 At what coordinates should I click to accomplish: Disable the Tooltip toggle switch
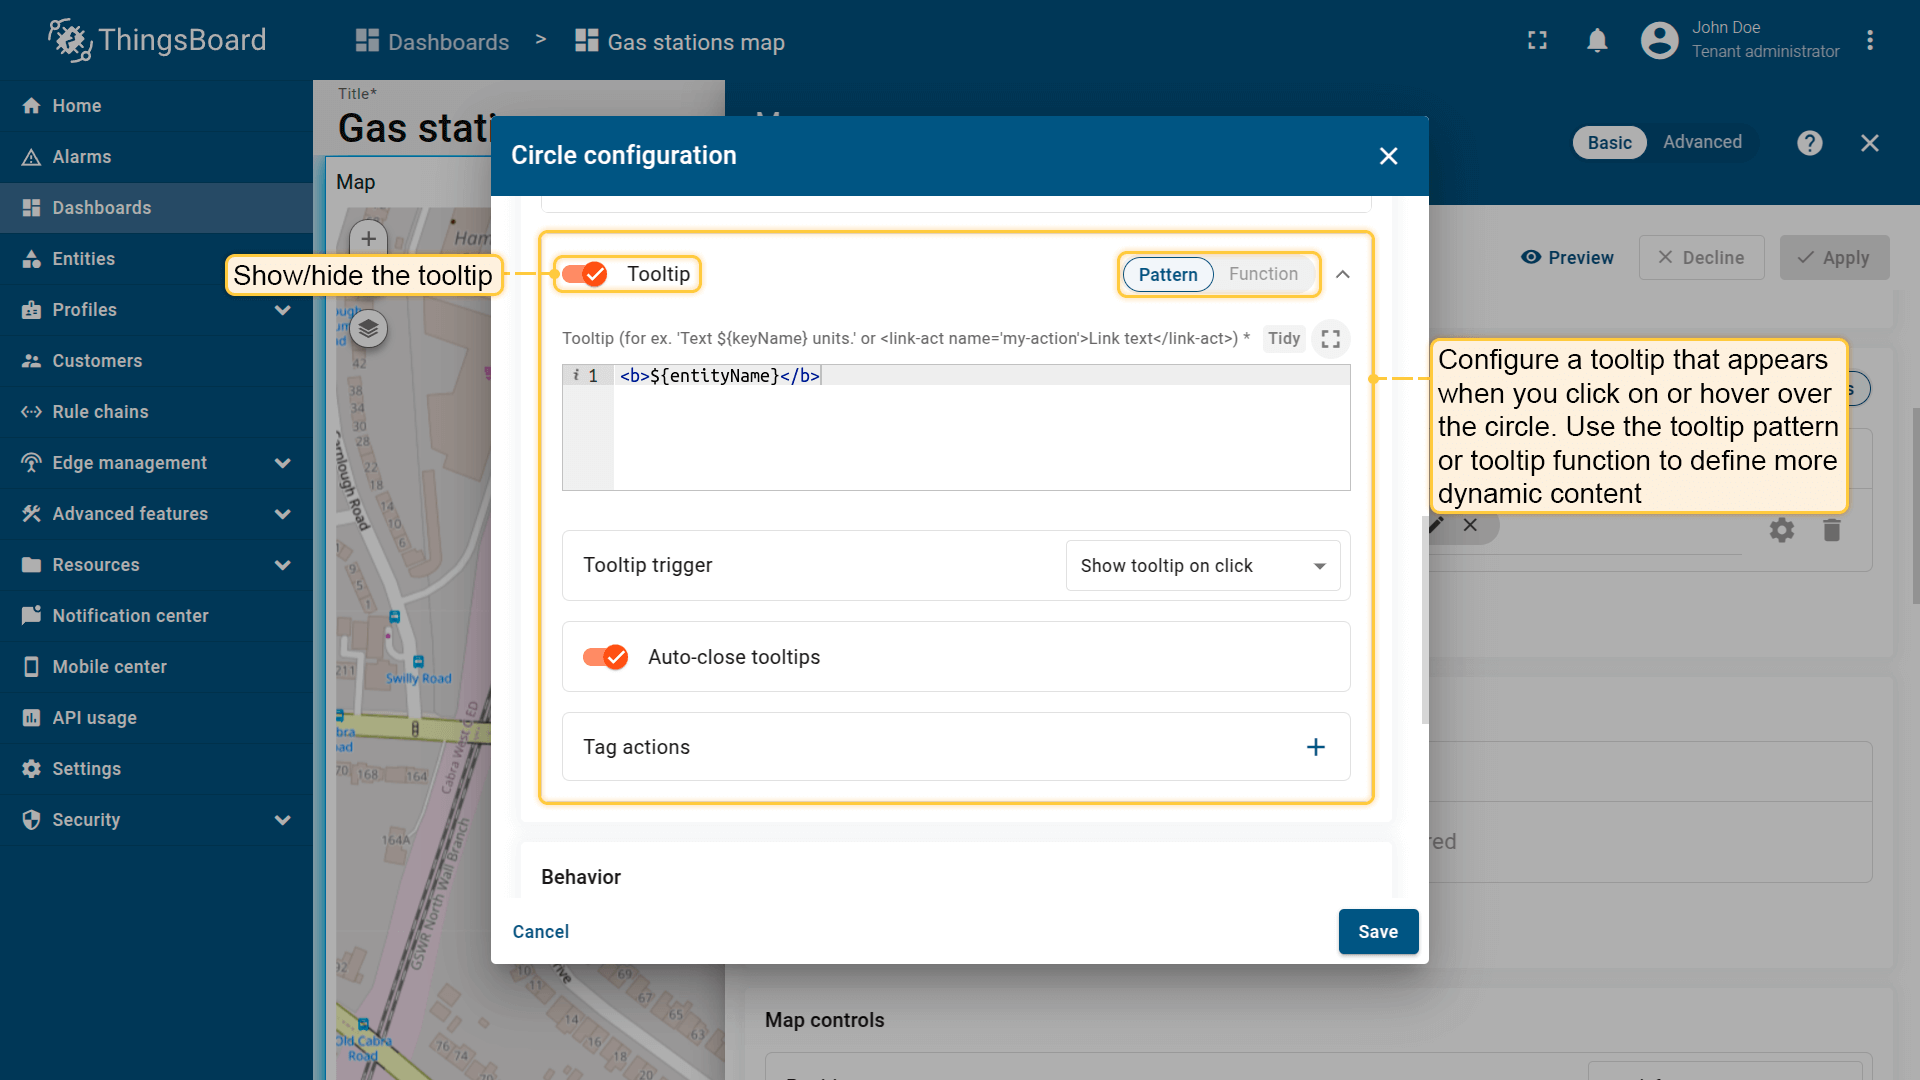(585, 274)
